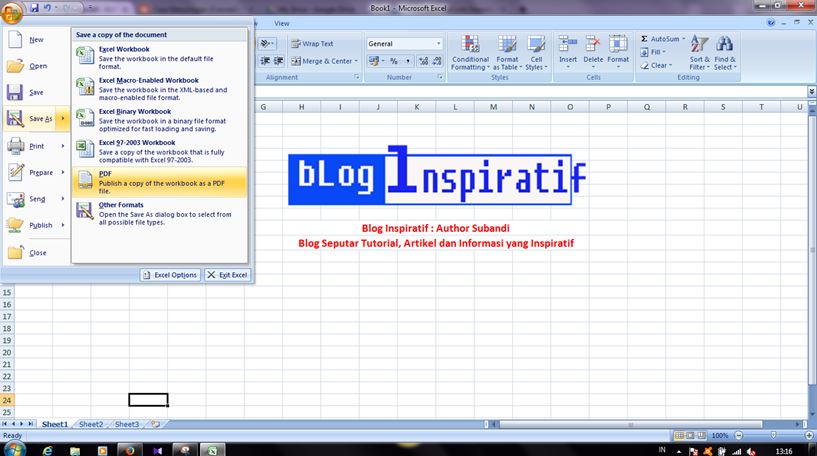Choose Excel 97-2003 Workbook format

[x=159, y=151]
